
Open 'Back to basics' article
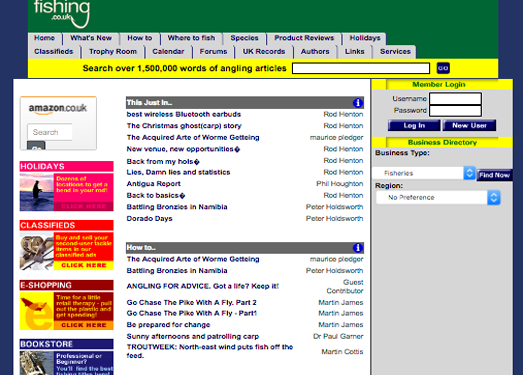point(155,196)
